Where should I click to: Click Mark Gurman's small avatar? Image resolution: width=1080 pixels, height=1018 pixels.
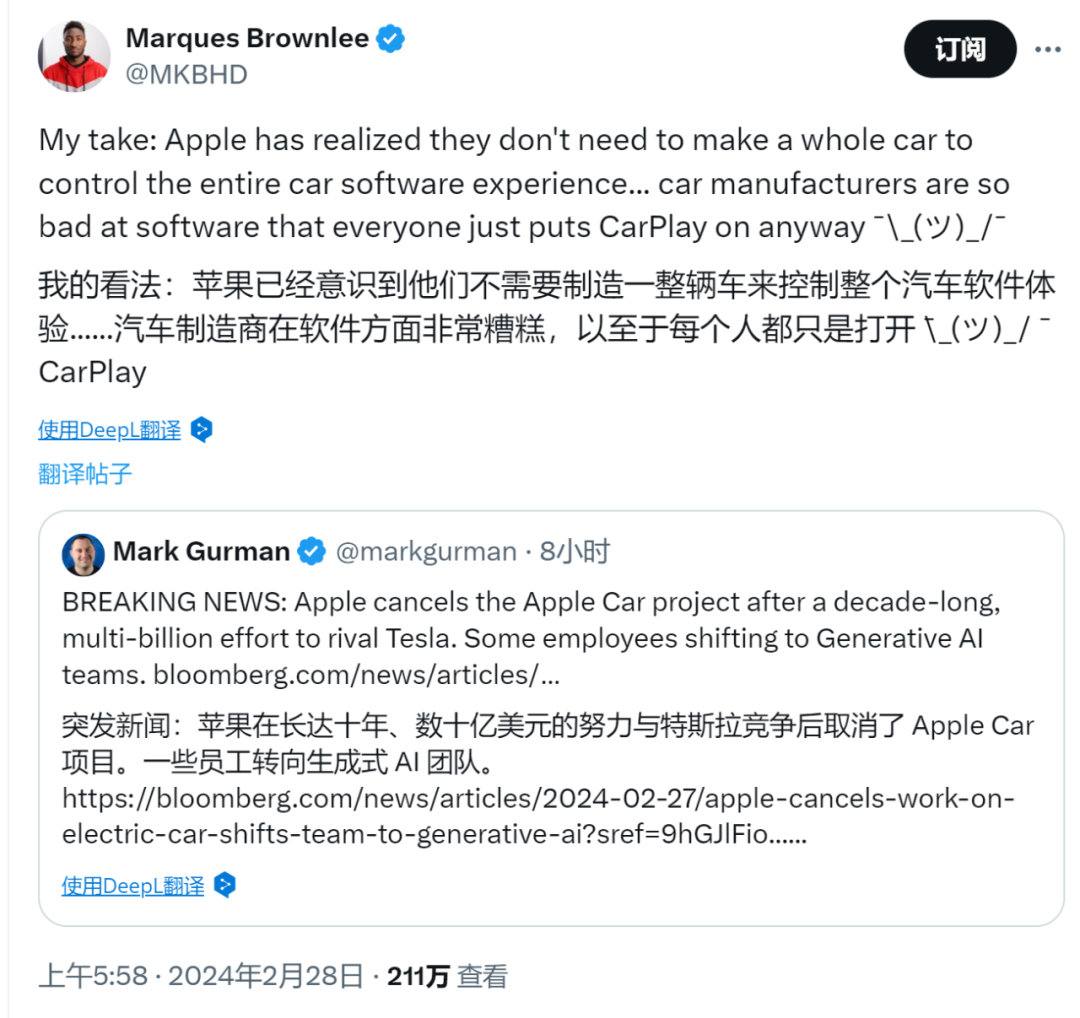pyautogui.click(x=83, y=554)
